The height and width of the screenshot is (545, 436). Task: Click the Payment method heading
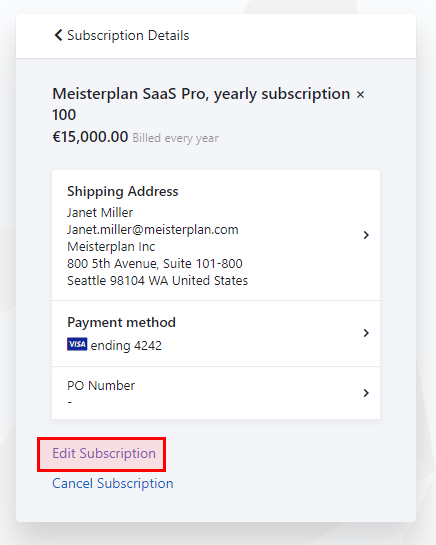(121, 323)
